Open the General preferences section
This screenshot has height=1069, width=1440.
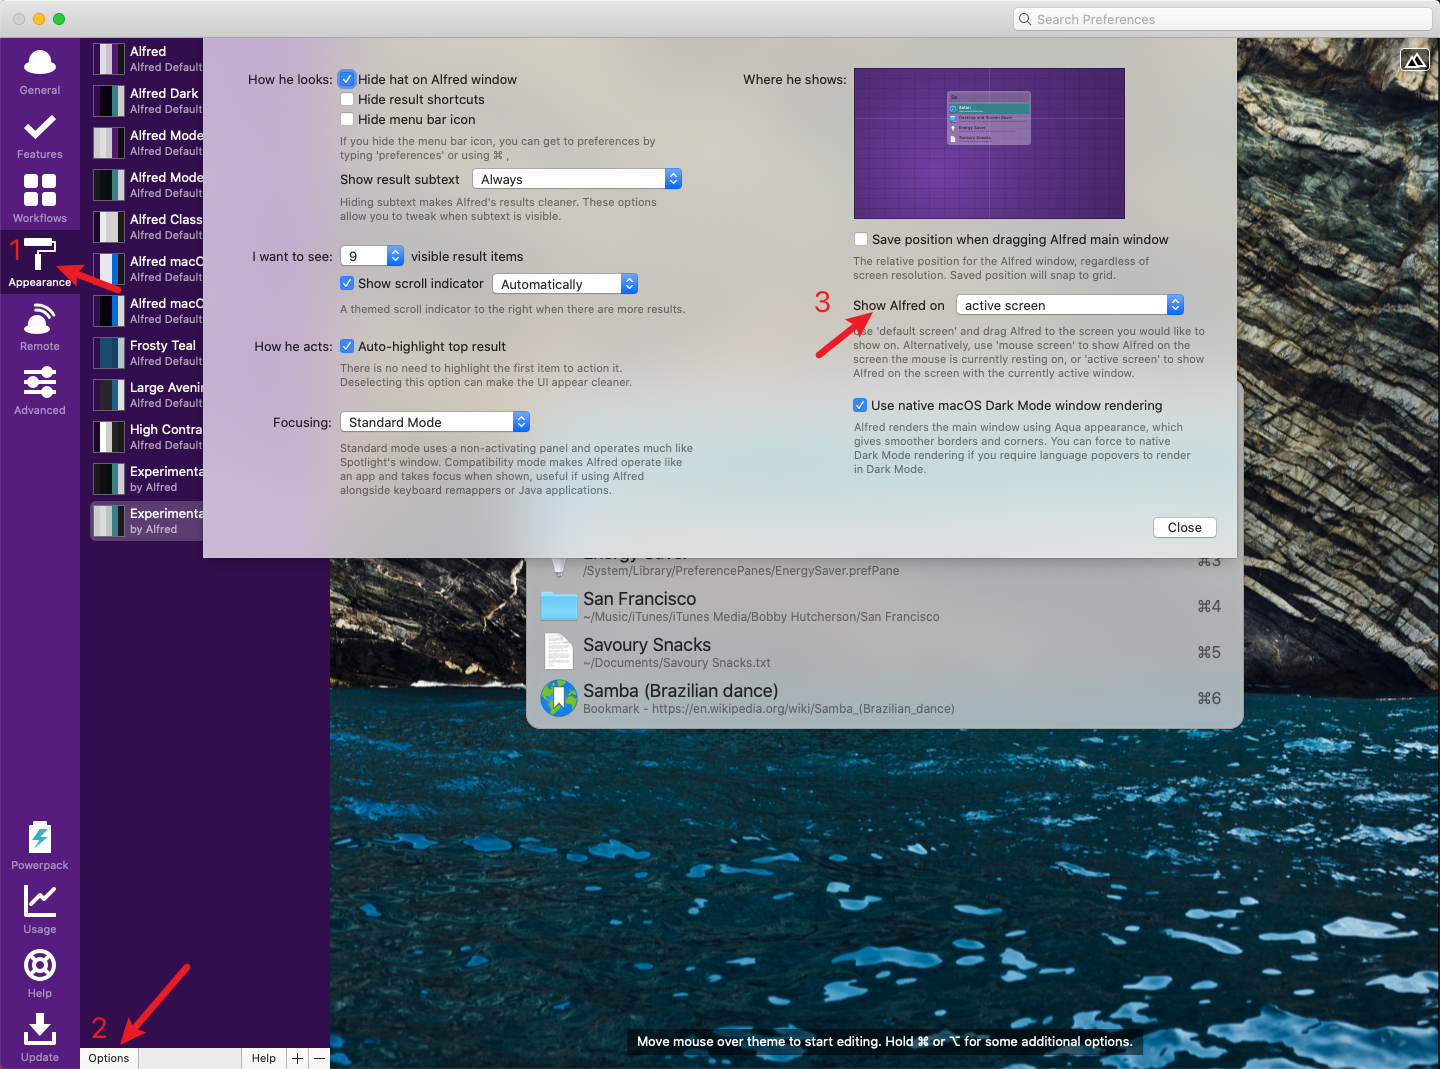tap(40, 72)
